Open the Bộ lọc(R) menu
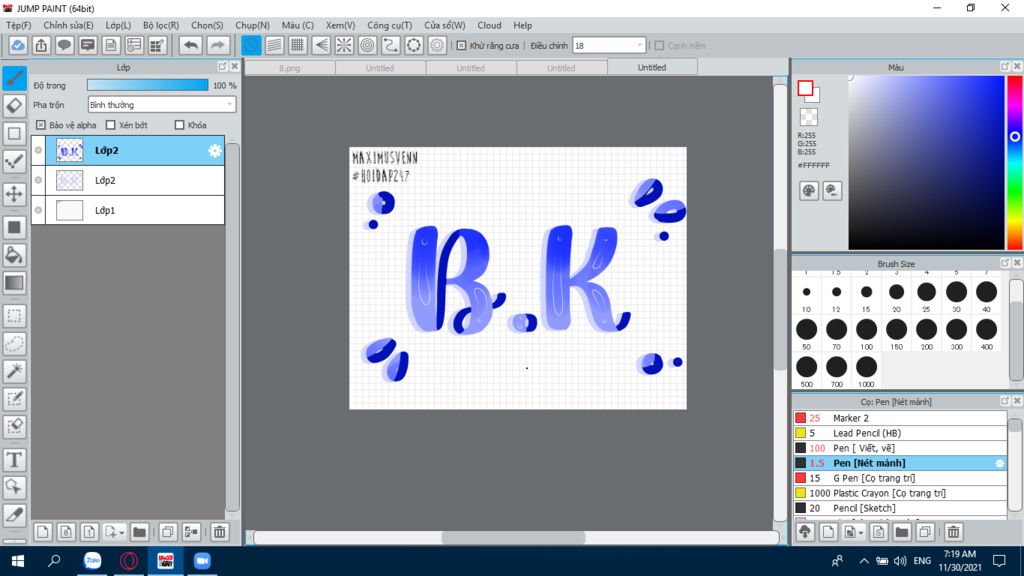The height and width of the screenshot is (576, 1024). pos(161,25)
